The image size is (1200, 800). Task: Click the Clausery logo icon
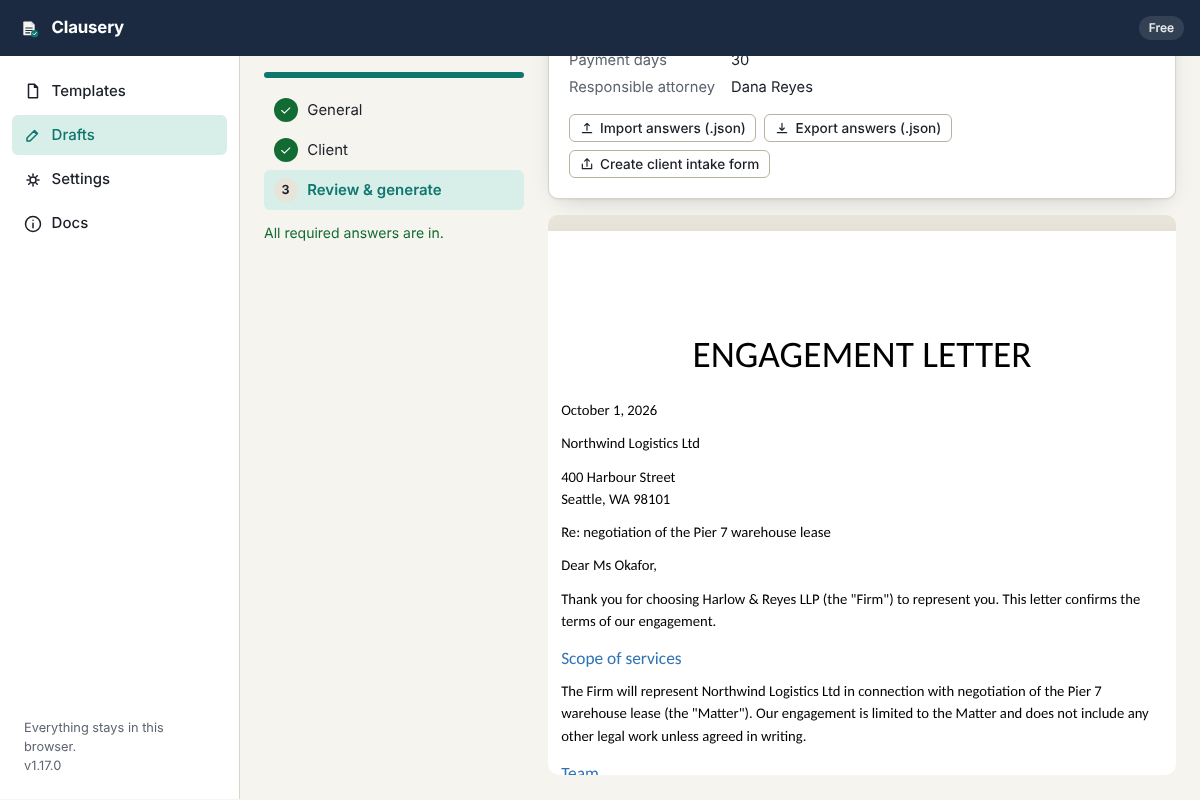click(31, 28)
